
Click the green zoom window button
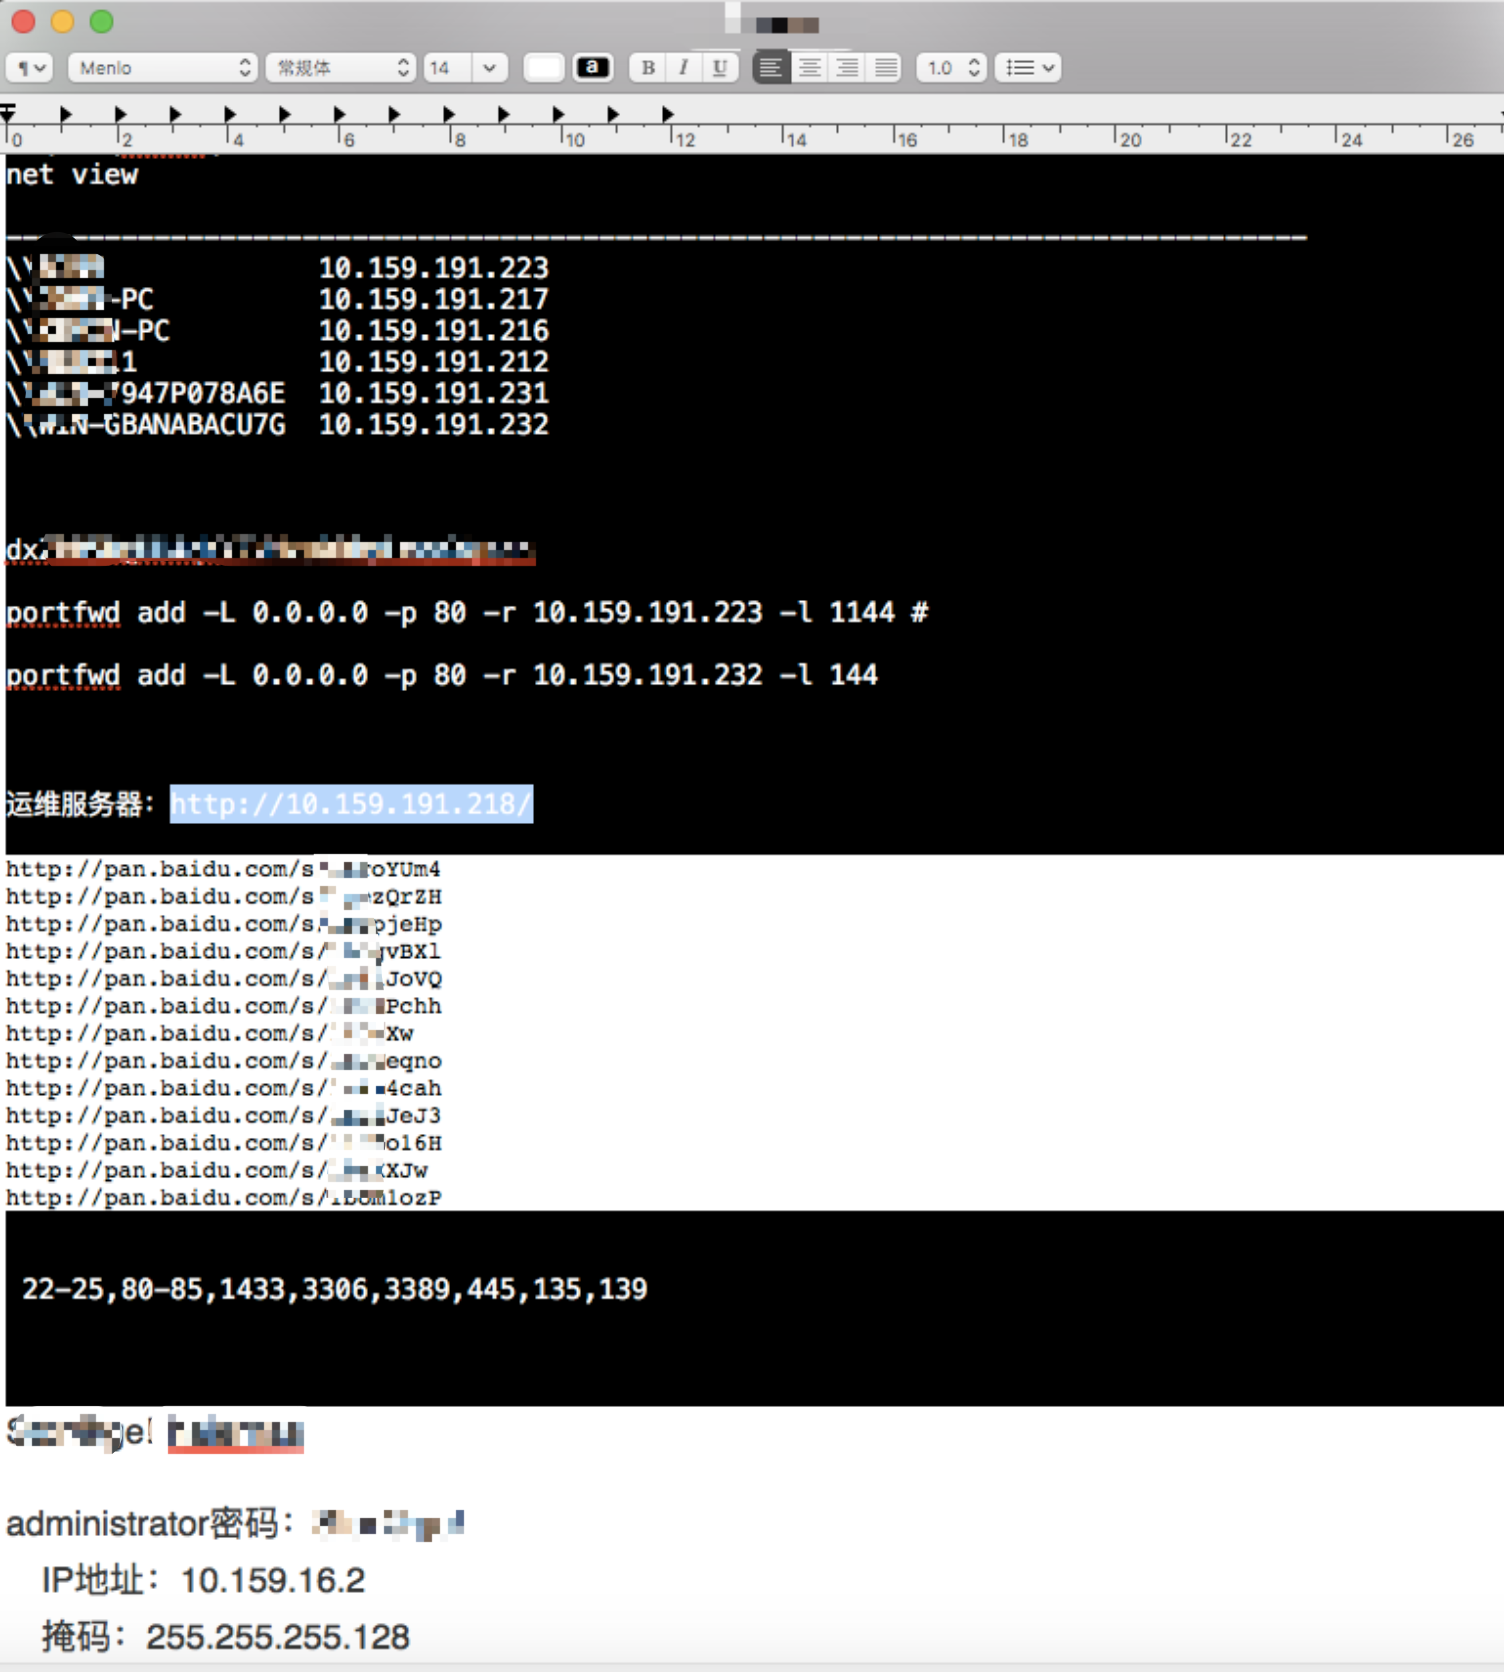[101, 22]
